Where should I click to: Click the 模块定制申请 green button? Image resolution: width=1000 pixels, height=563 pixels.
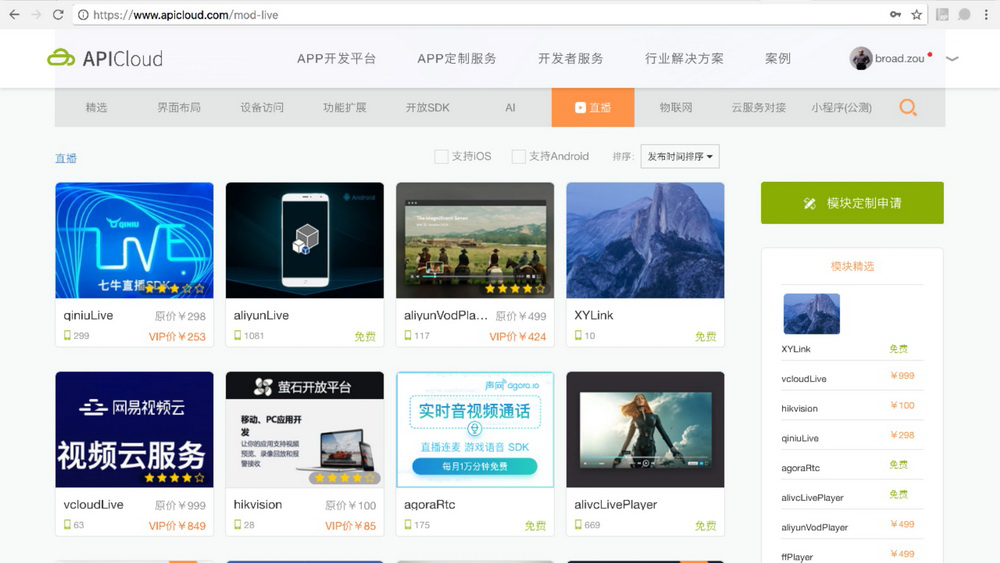click(x=852, y=203)
